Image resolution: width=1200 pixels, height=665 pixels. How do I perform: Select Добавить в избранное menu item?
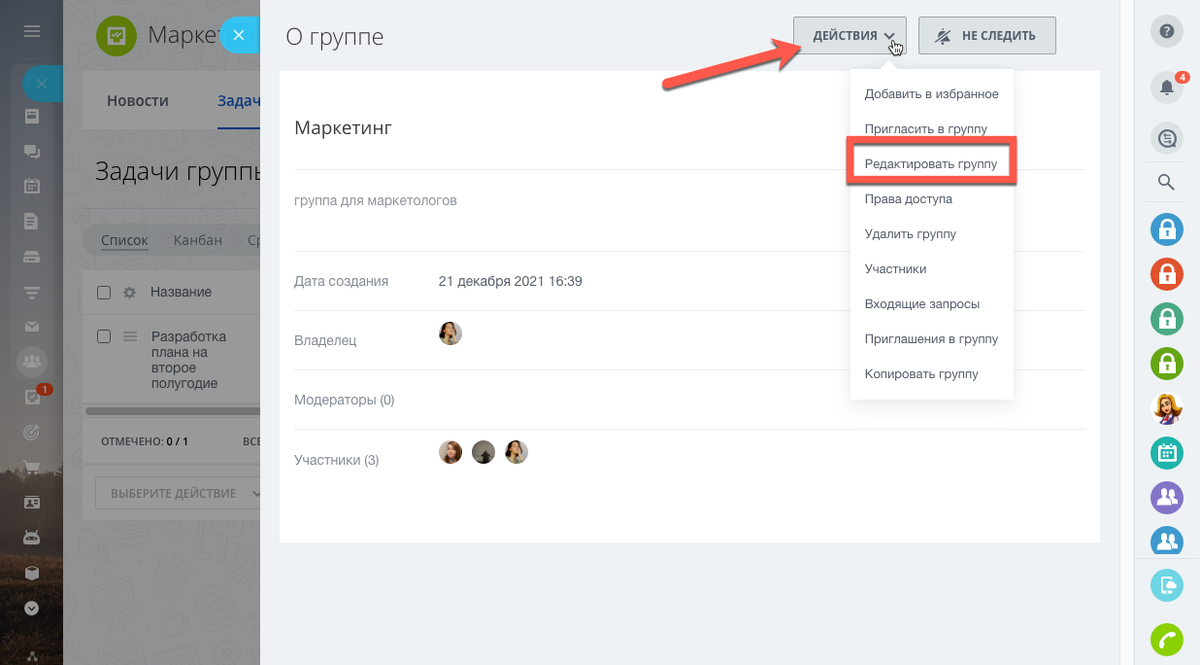[931, 94]
